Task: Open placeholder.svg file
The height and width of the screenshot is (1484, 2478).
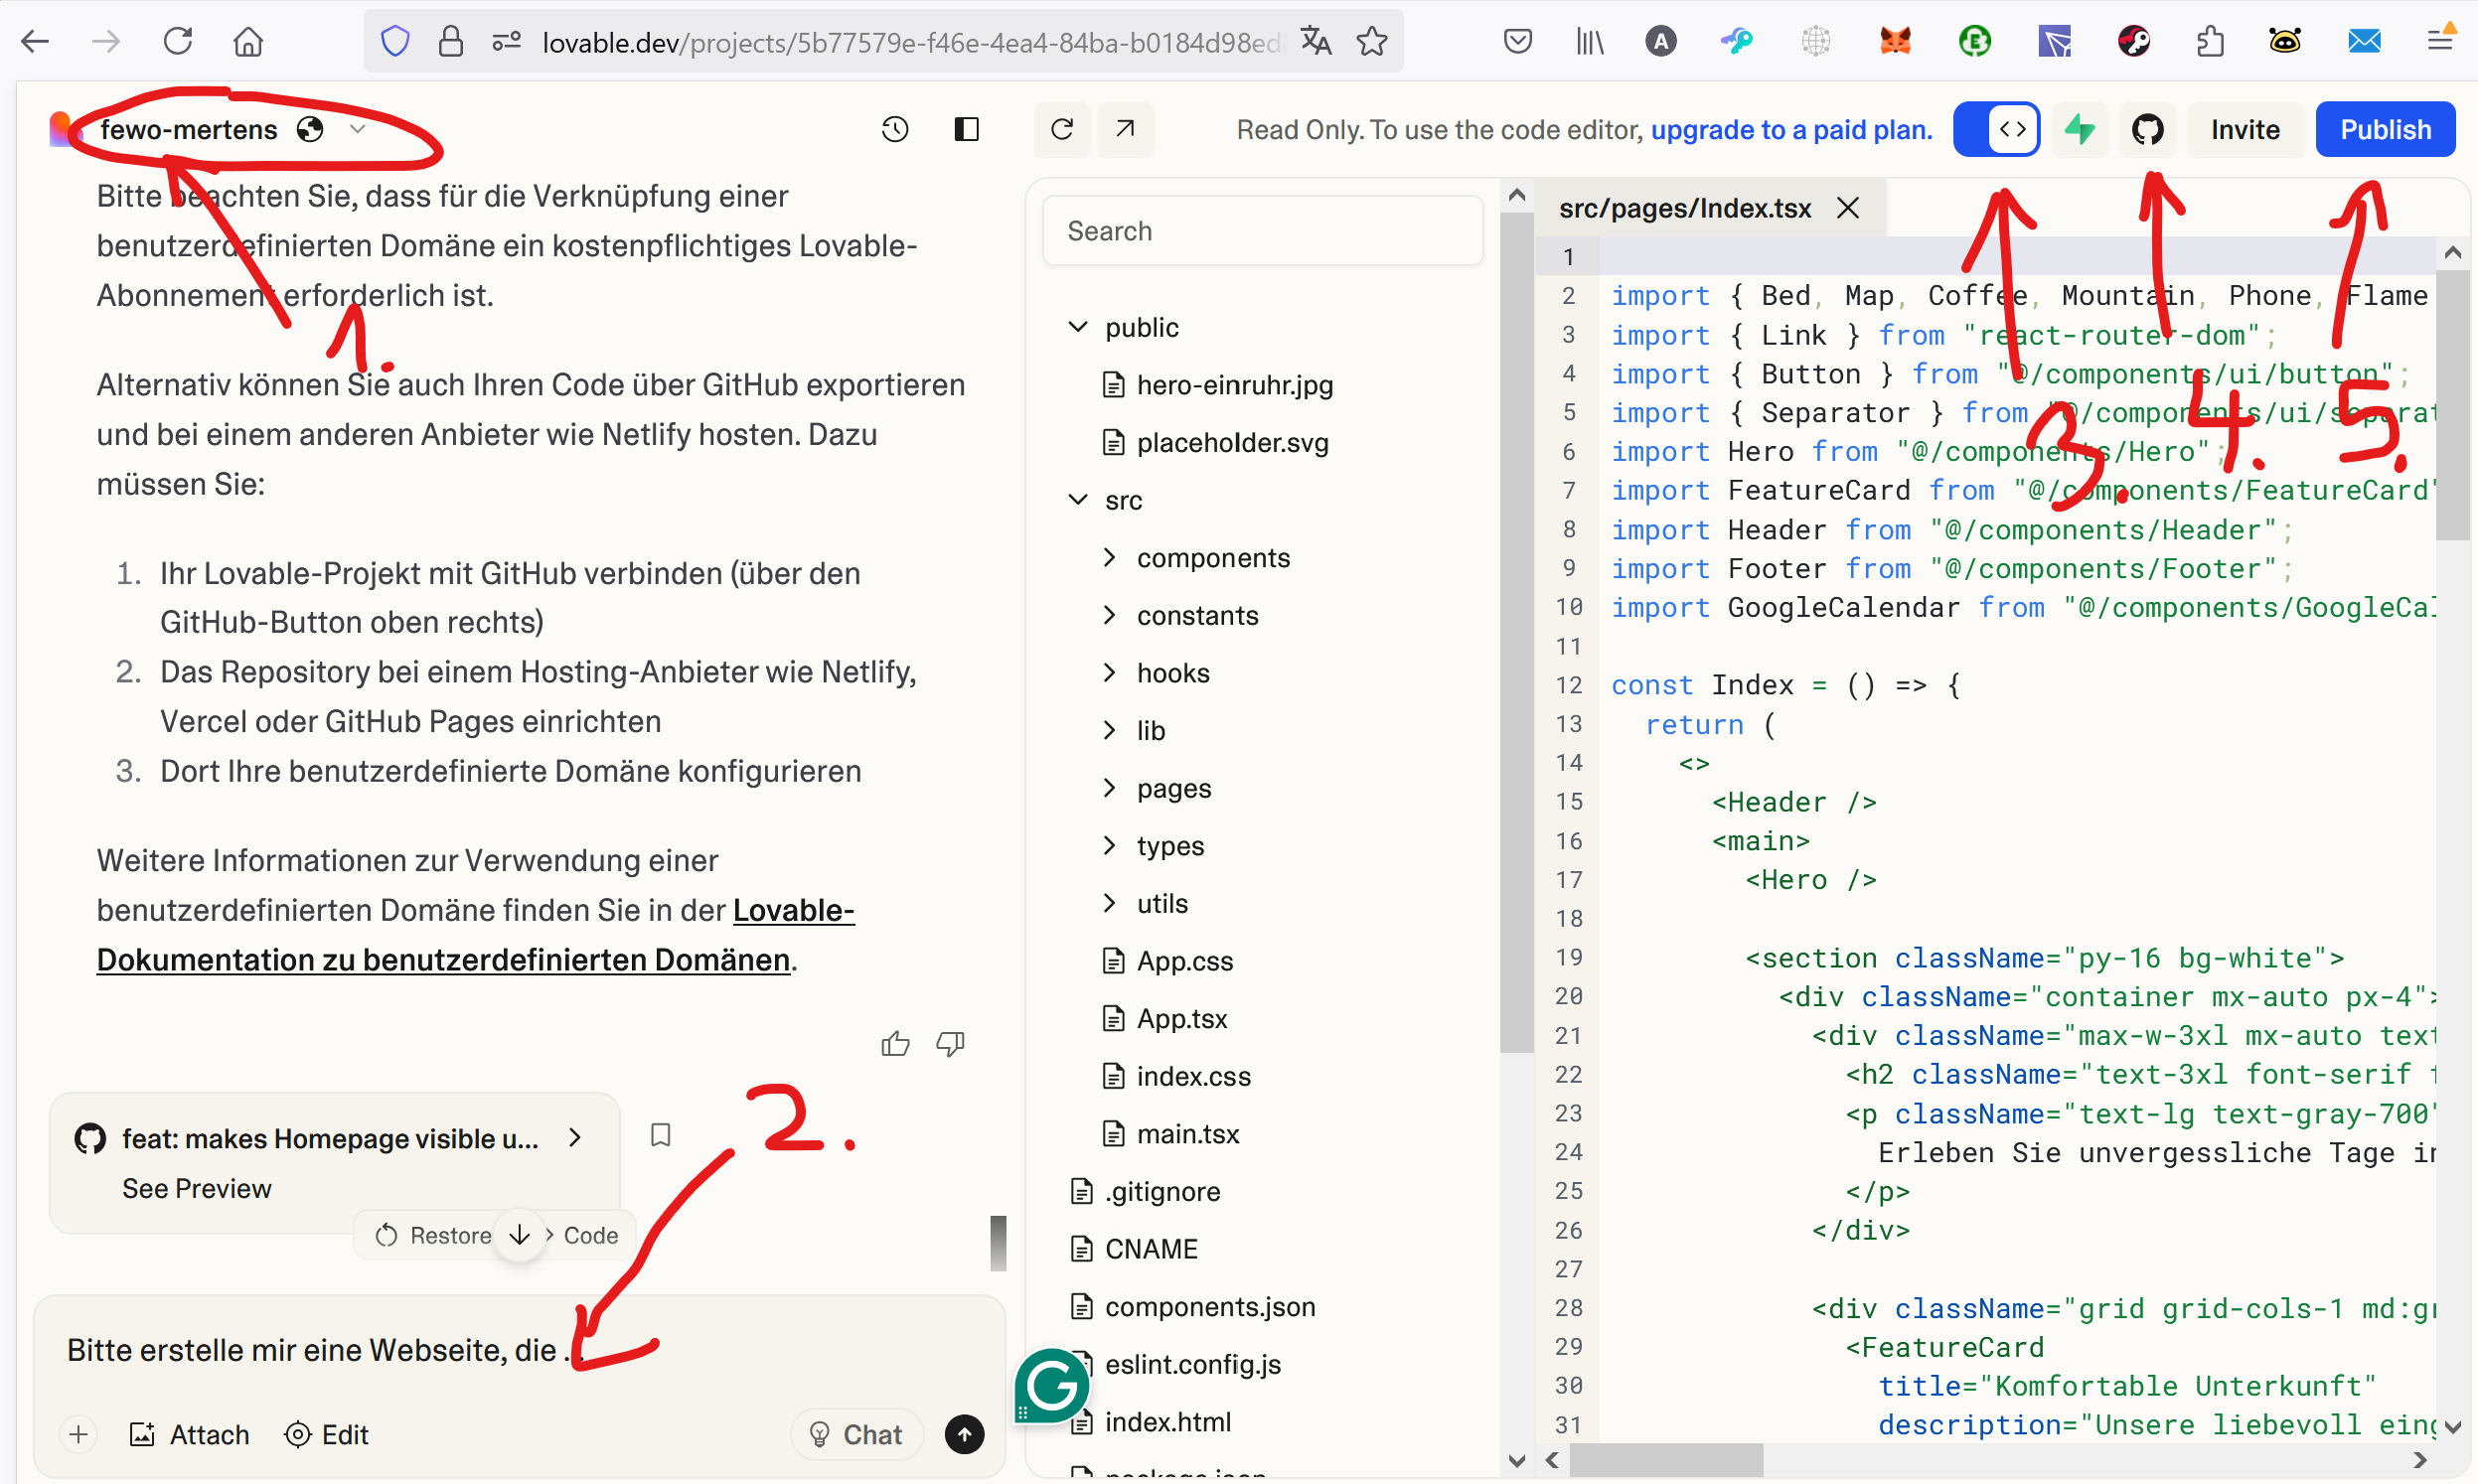Action: (x=1215, y=443)
